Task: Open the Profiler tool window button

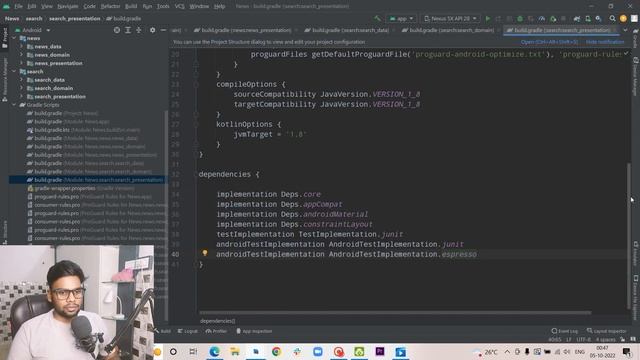Action: 216,331
